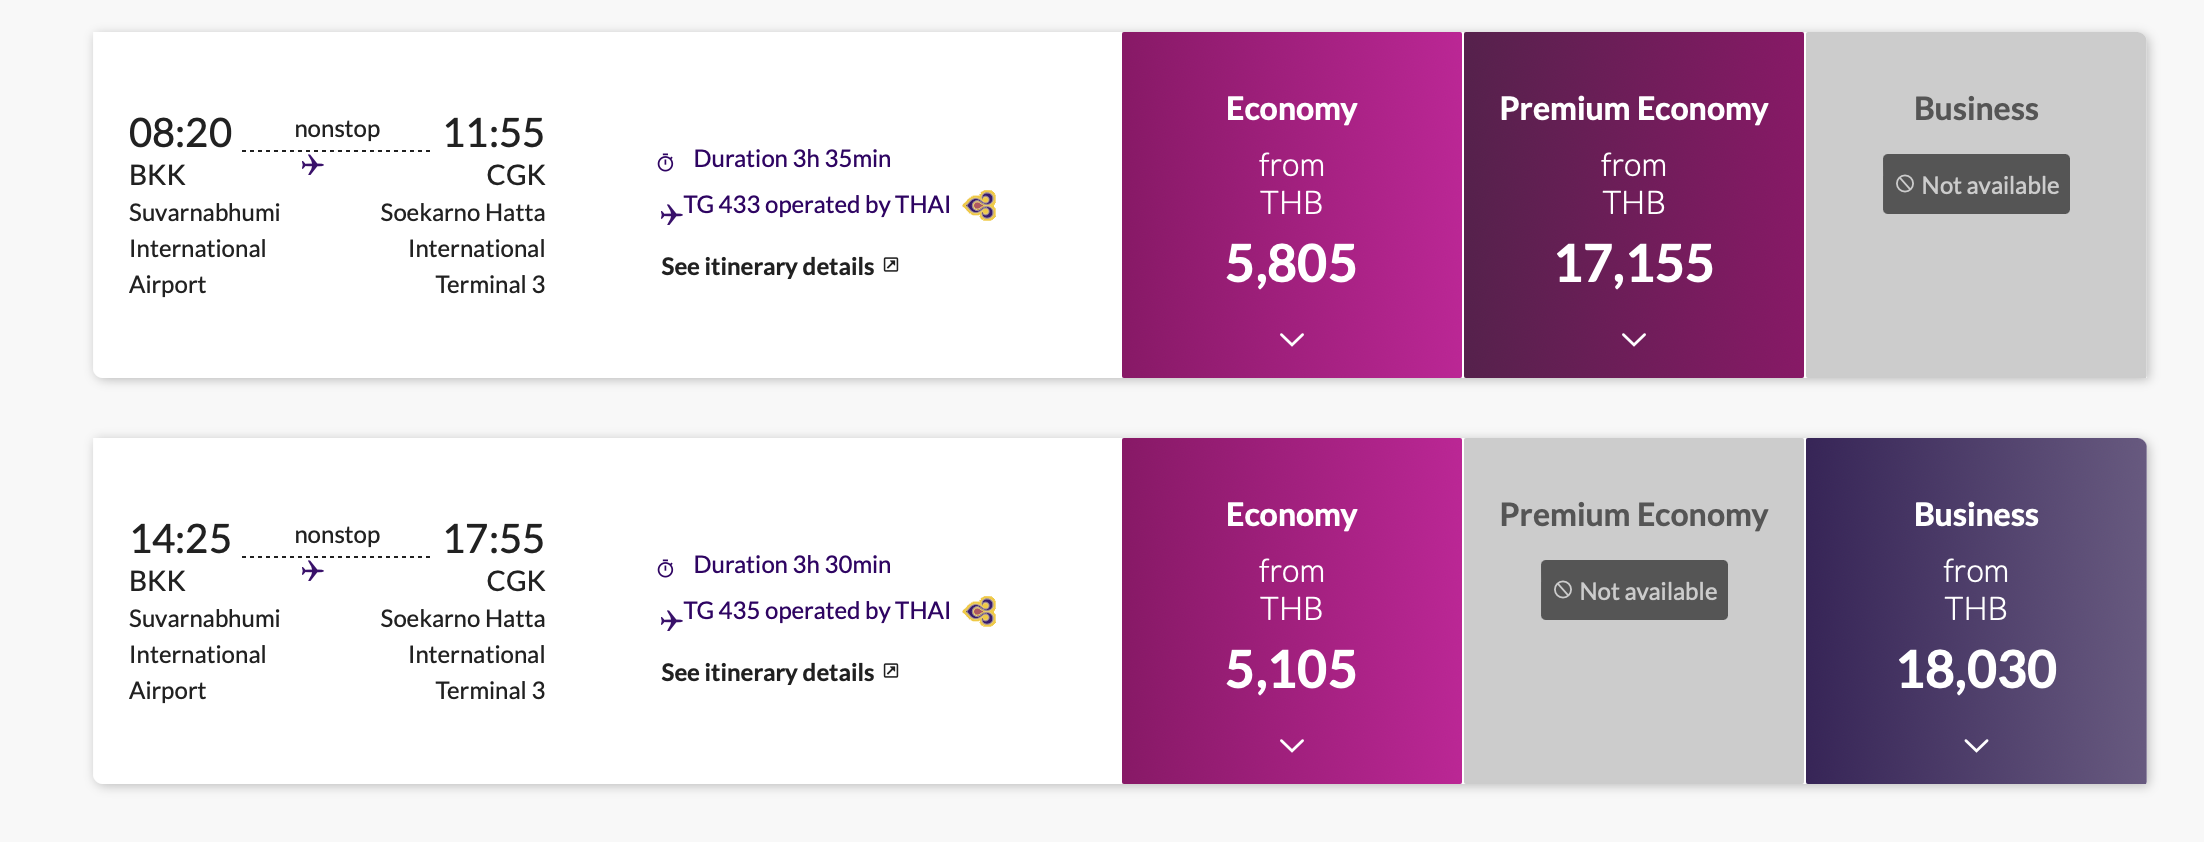Expand the Premium Economy 17,155 fare chevron
The width and height of the screenshot is (2204, 842).
[1634, 340]
